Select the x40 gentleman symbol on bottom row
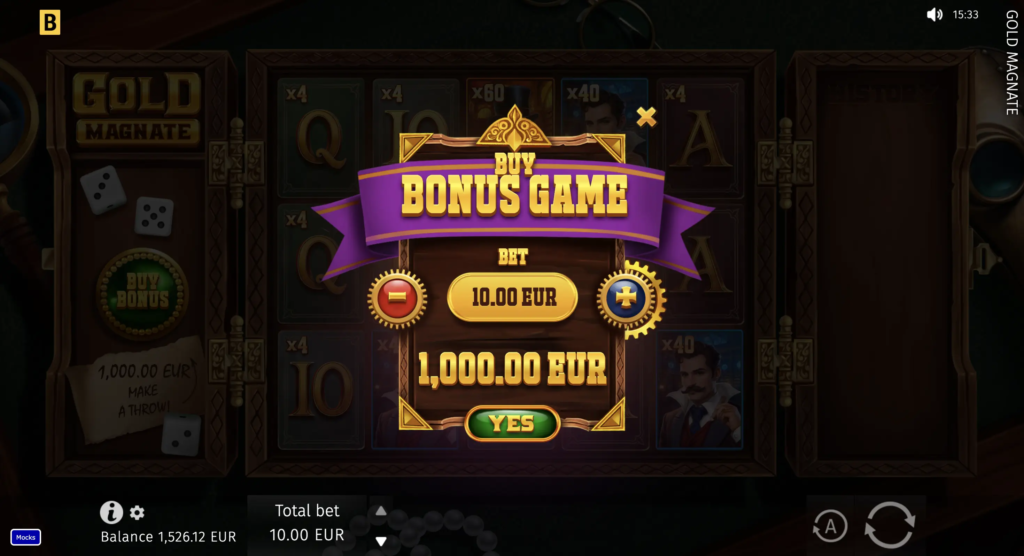This screenshot has width=1024, height=556. (x=699, y=389)
